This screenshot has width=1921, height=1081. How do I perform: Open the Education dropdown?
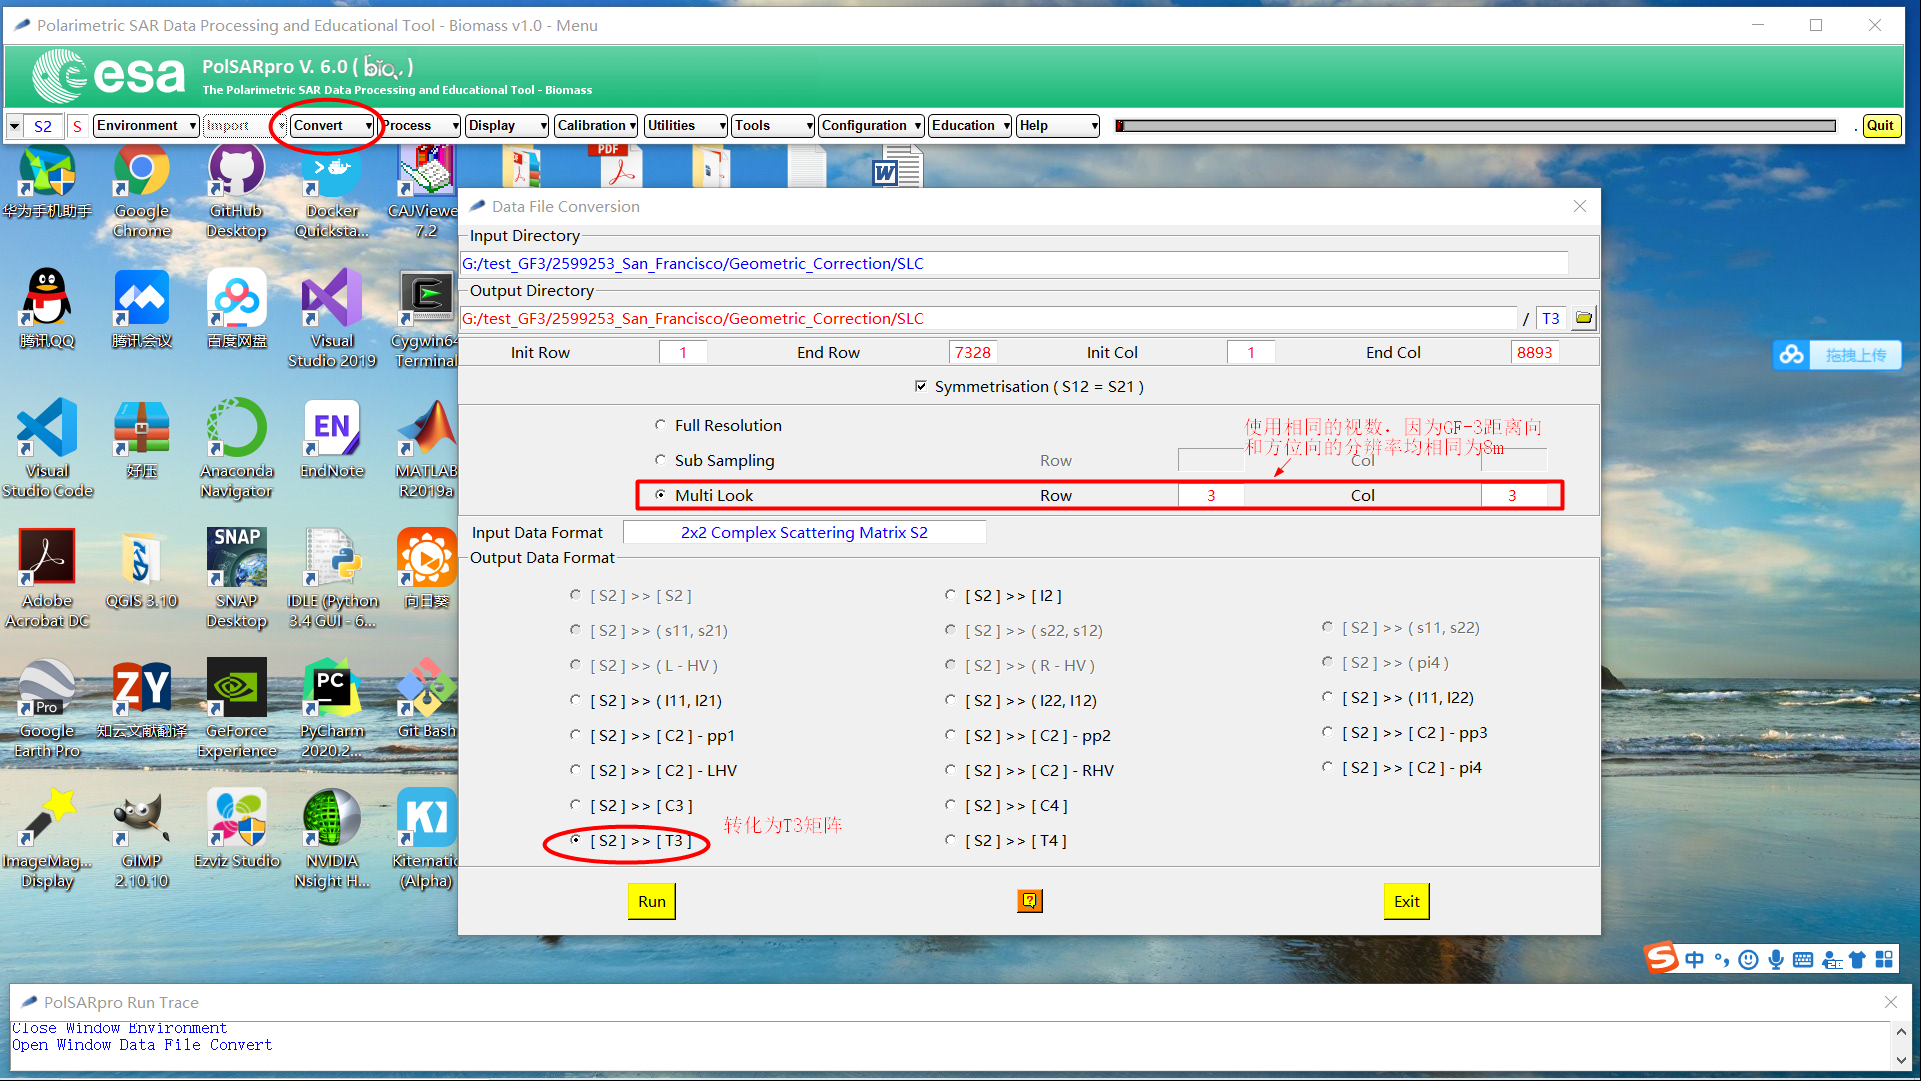968,125
